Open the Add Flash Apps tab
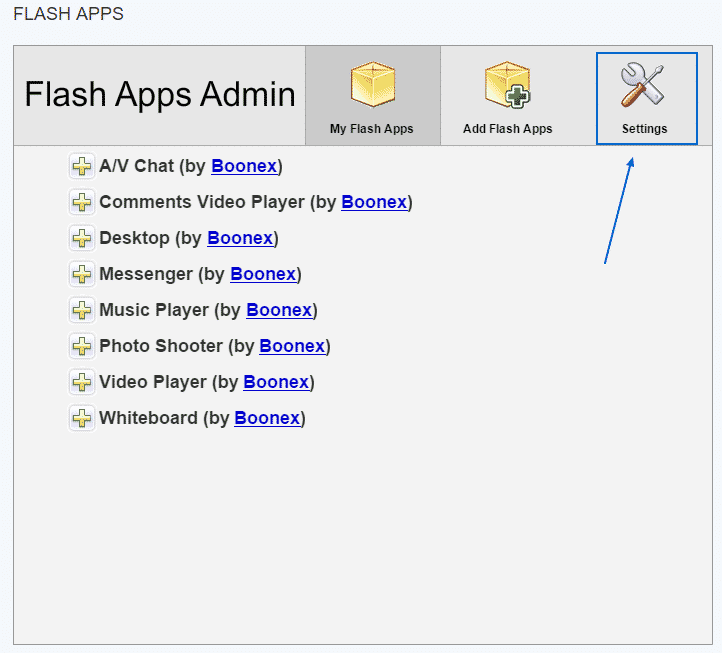722x653 pixels. point(507,95)
